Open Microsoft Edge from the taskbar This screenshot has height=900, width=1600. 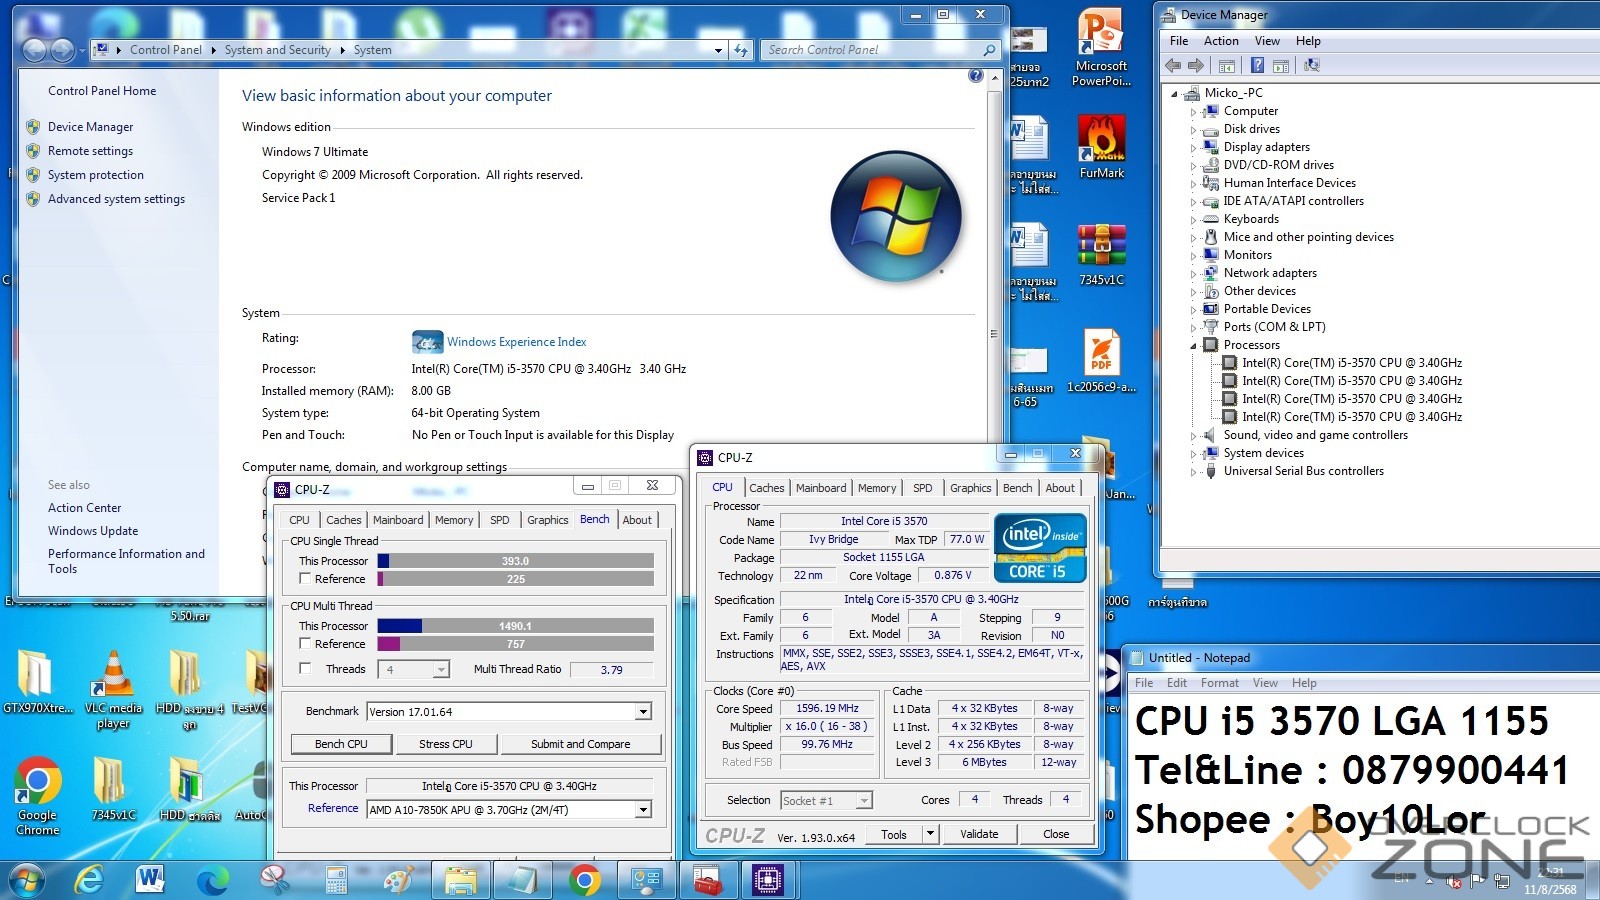pos(213,880)
